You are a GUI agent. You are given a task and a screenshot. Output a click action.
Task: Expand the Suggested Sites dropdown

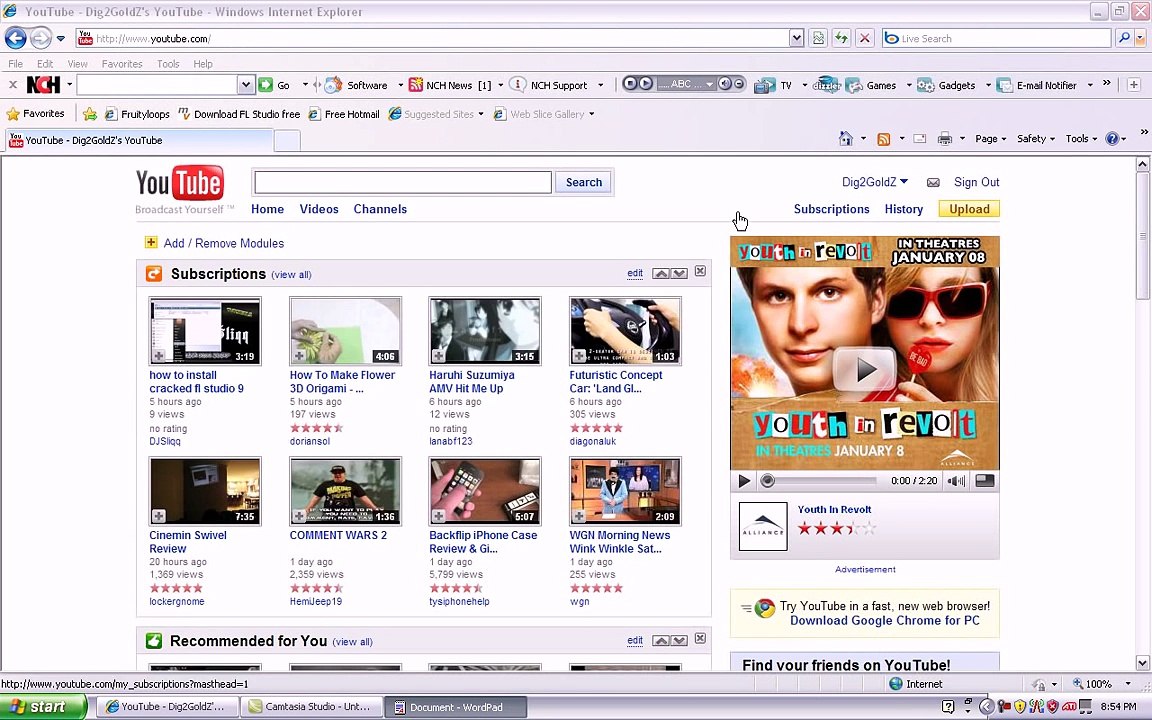point(480,114)
